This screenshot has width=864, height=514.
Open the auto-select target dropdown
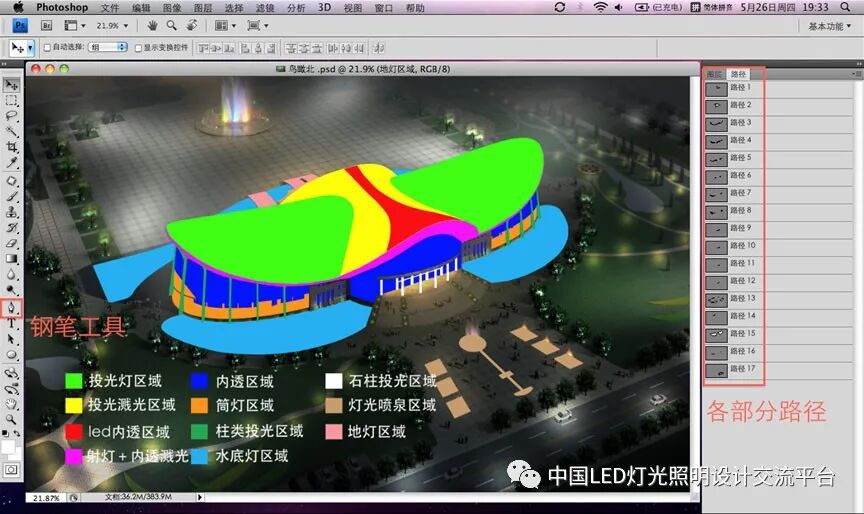click(108, 48)
